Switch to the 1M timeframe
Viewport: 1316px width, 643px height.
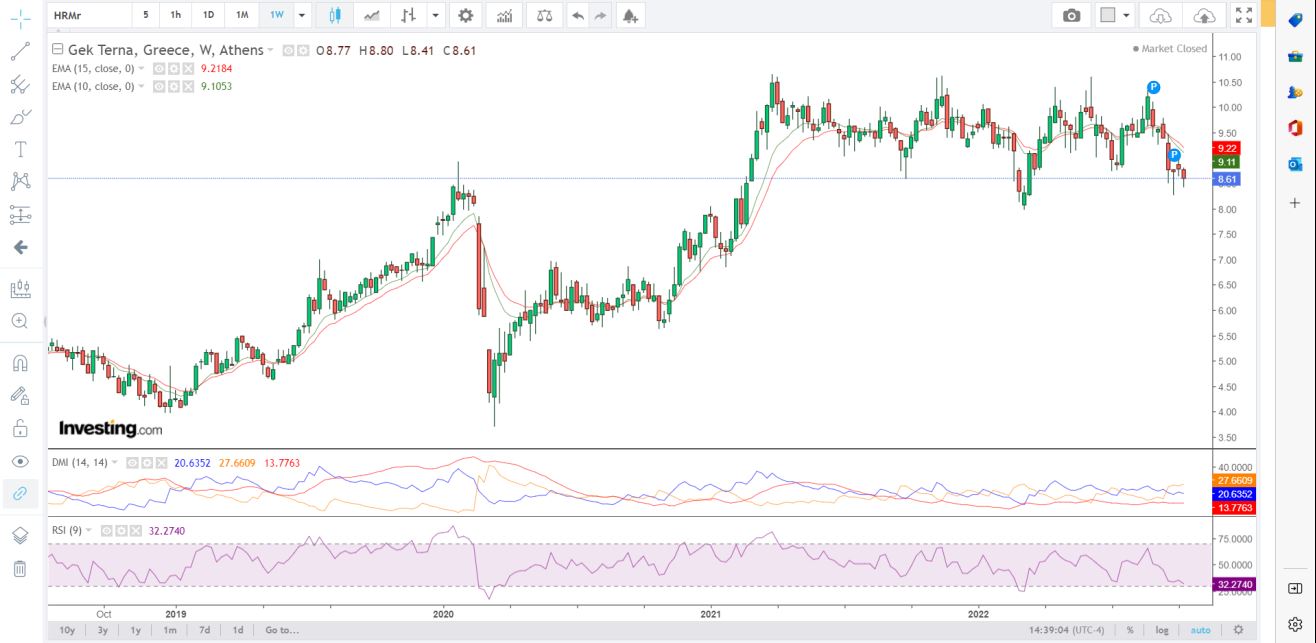point(242,15)
